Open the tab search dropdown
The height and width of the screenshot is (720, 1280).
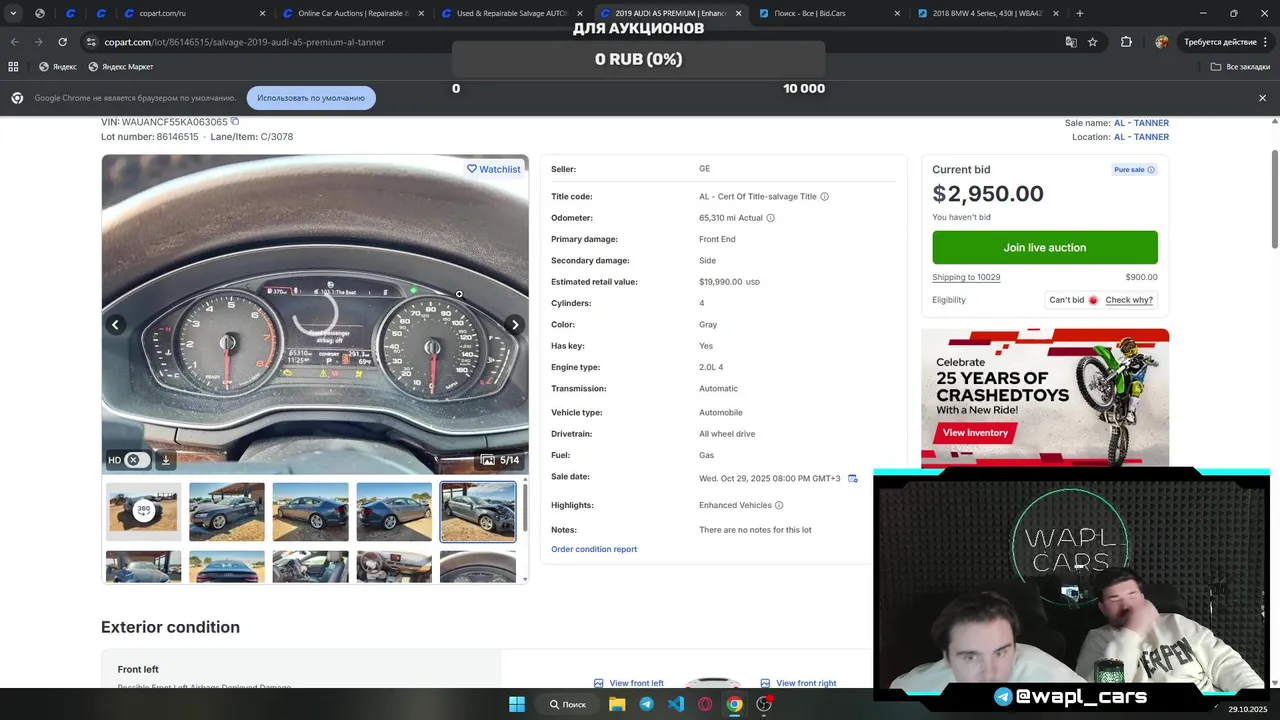pyautogui.click(x=13, y=14)
